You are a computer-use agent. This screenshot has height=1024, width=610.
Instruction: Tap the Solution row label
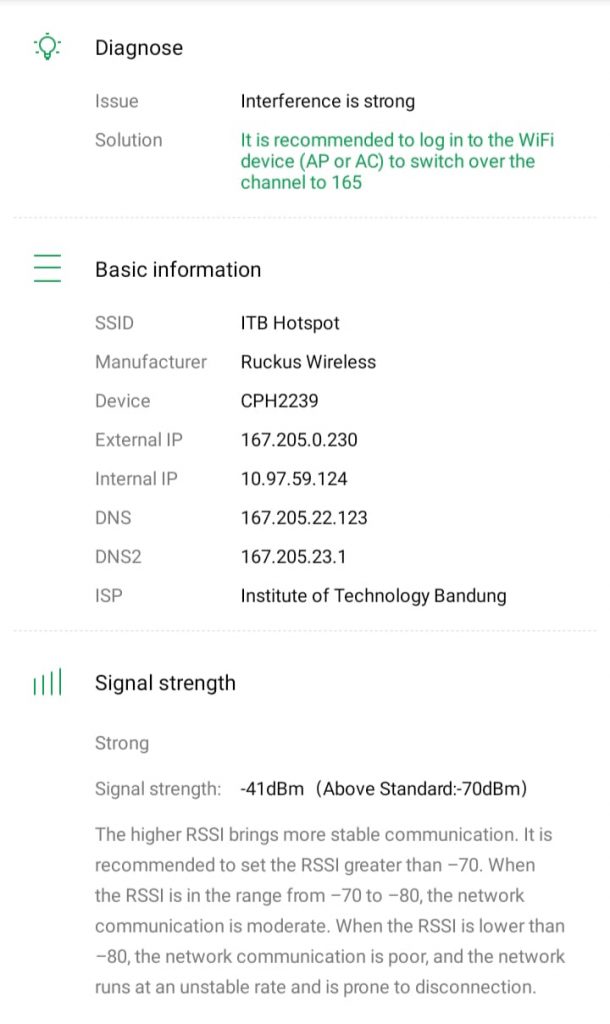[128, 140]
